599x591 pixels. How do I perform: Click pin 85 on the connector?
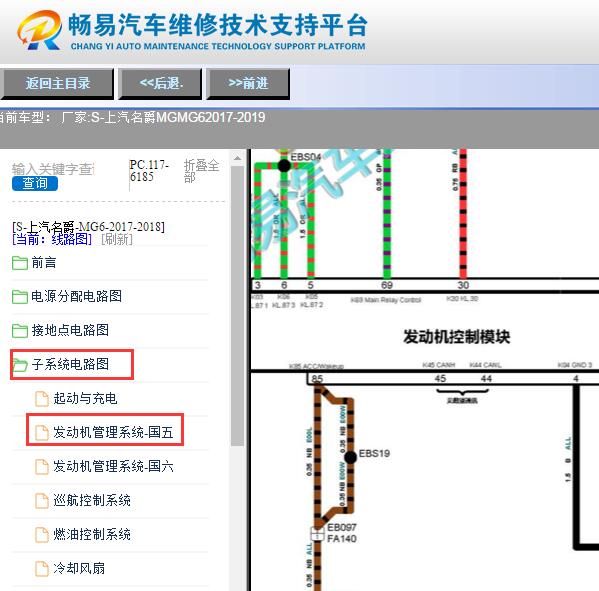(317, 379)
